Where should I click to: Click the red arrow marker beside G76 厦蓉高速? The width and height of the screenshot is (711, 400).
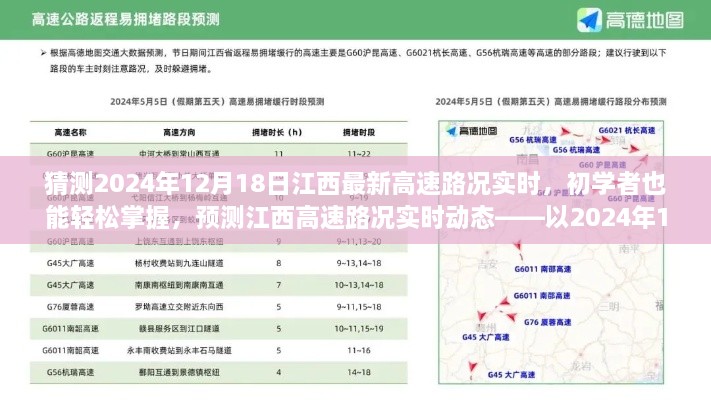(511, 317)
